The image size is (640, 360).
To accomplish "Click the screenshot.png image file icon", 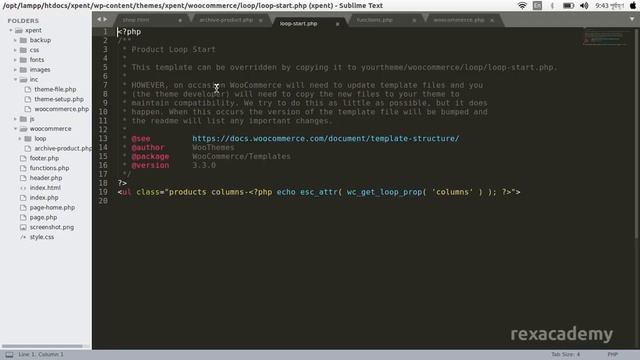I will pos(23,227).
